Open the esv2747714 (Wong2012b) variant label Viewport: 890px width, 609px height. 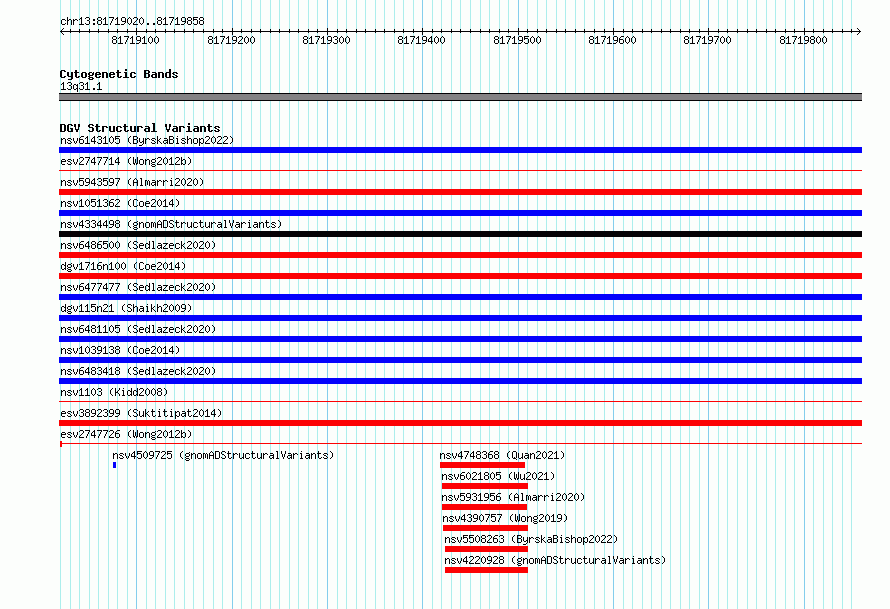coord(126,161)
